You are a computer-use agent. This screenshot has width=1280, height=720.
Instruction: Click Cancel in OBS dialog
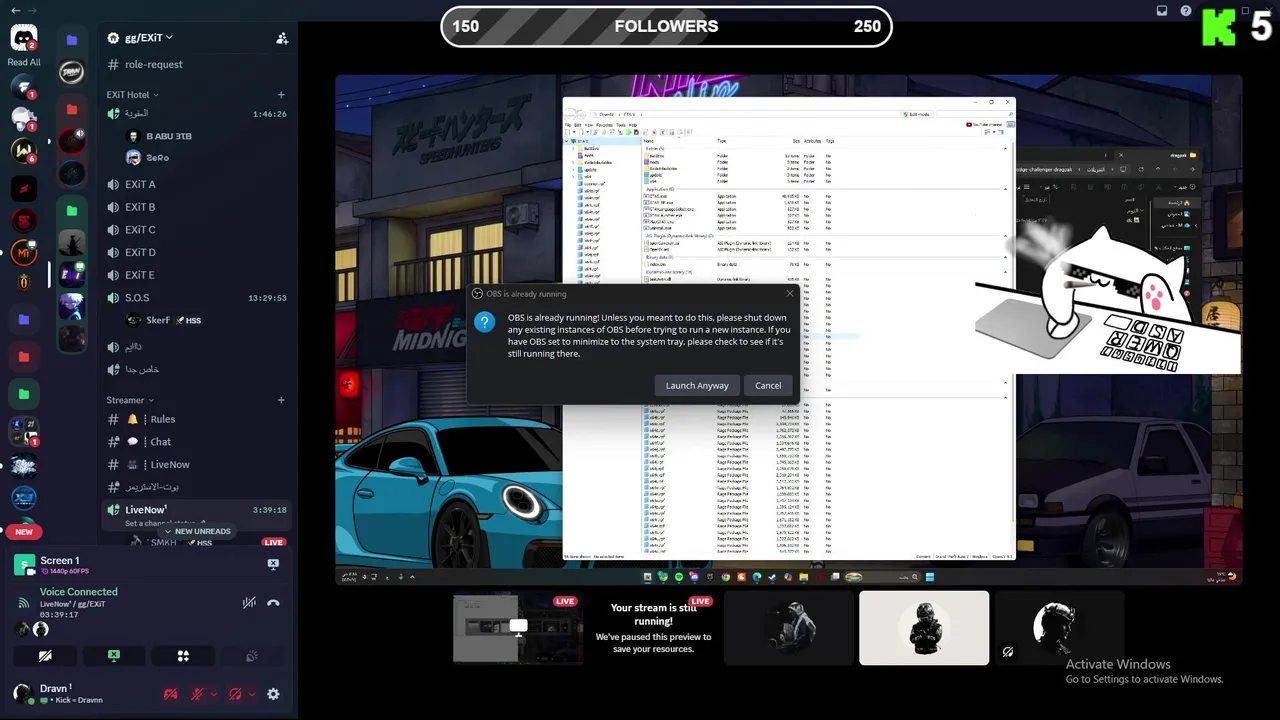coord(768,386)
